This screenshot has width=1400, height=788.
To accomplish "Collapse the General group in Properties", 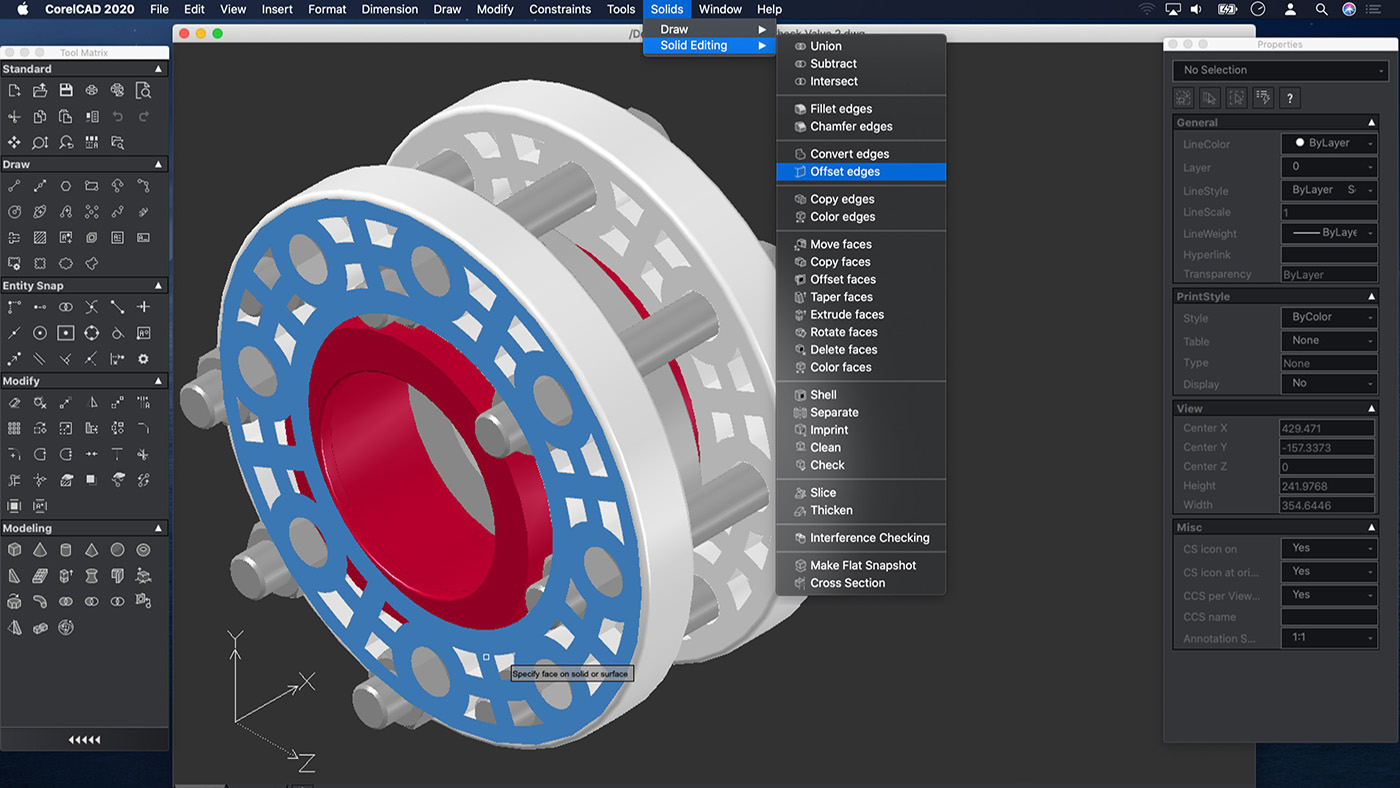I will 1371,122.
